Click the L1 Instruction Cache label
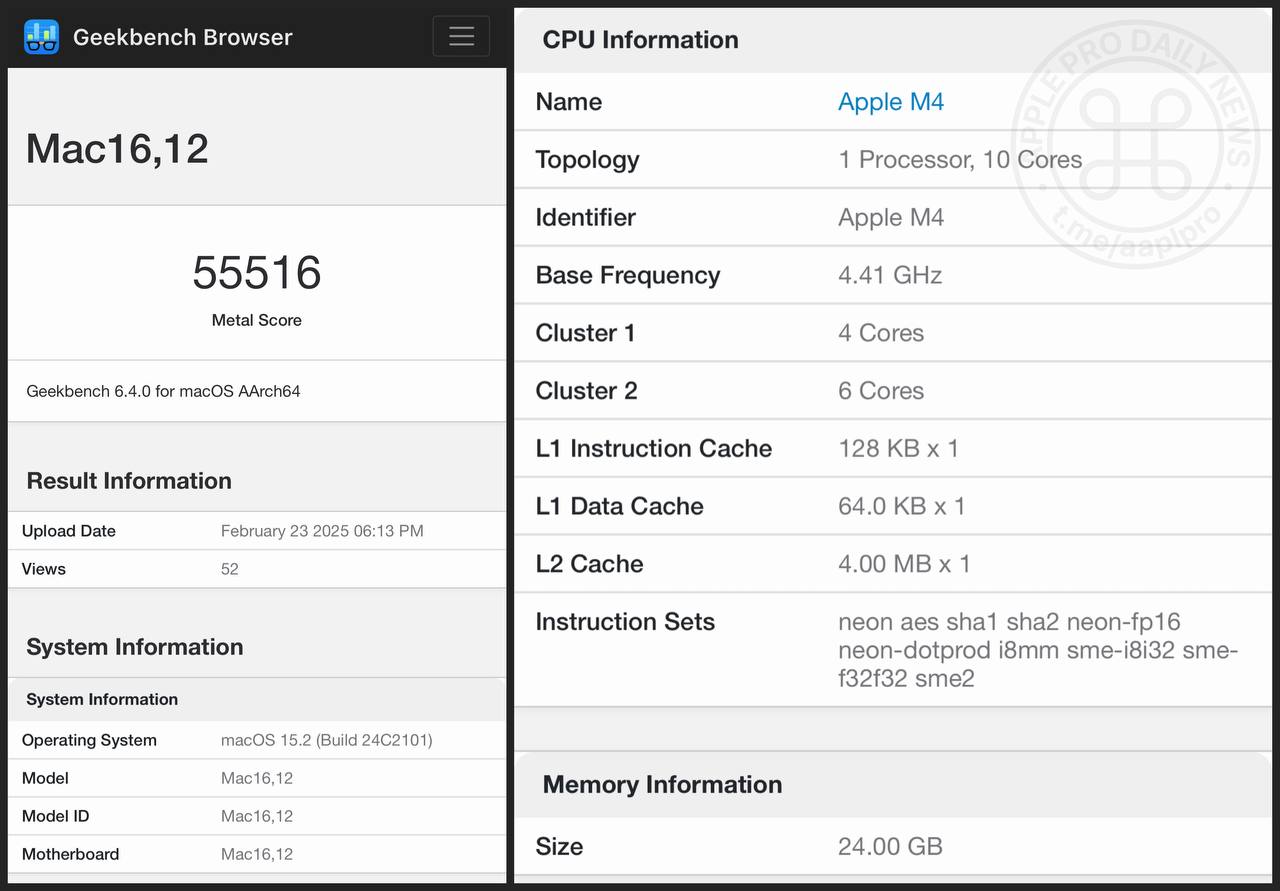 pos(654,449)
